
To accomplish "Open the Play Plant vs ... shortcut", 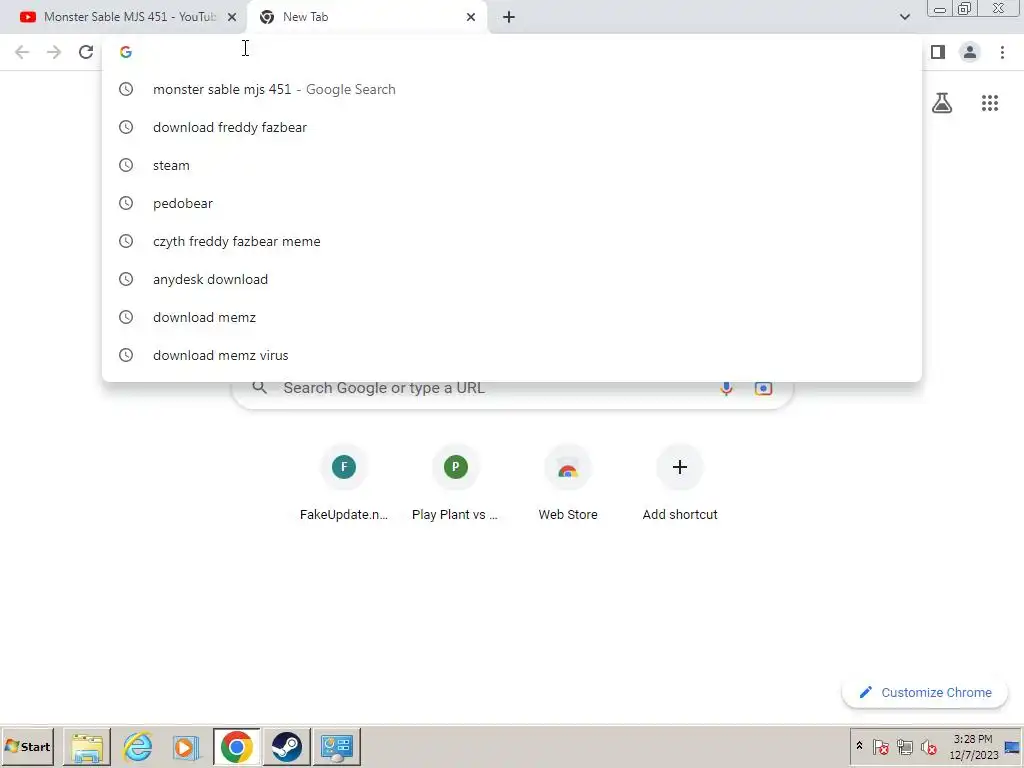I will click(455, 484).
